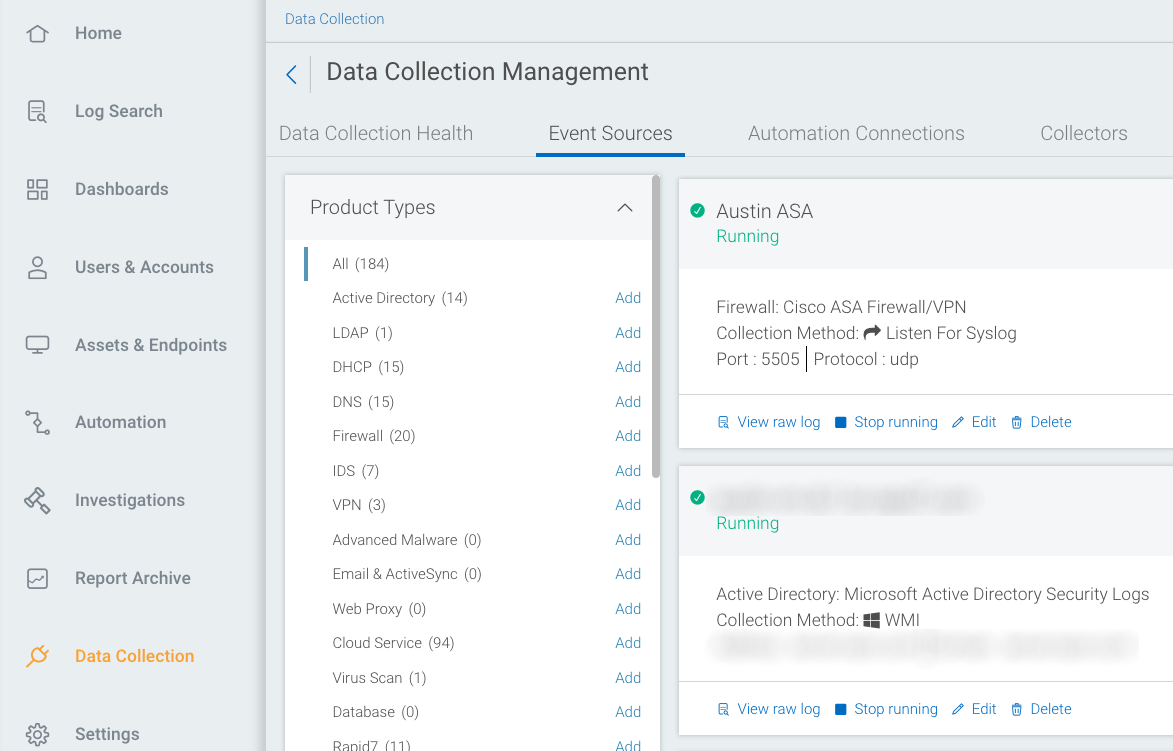Go to Dashboards in the sidebar
Screen dimensions: 1173x751
click(x=121, y=189)
